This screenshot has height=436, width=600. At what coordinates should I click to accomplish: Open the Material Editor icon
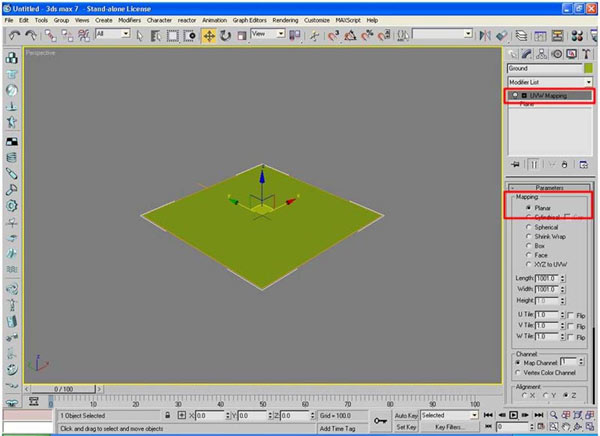[577, 36]
